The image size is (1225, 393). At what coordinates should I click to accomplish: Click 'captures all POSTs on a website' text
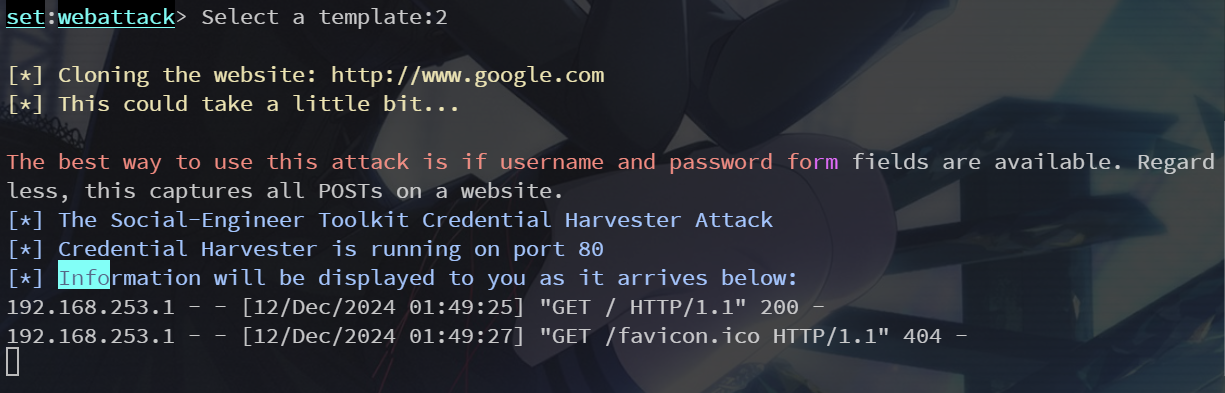pyautogui.click(x=357, y=191)
